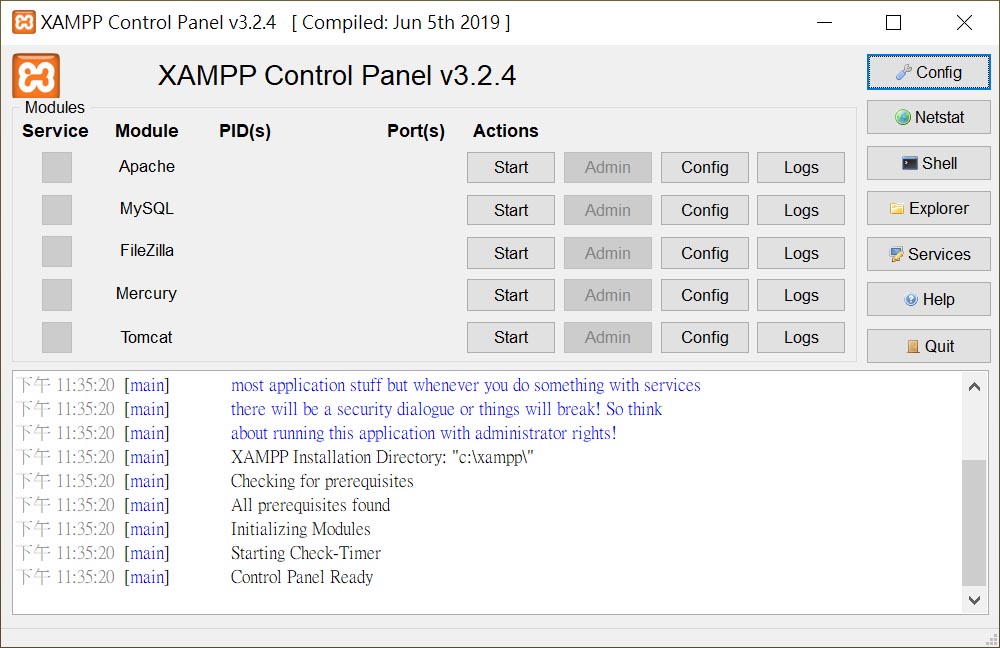Start the MySQL module
The width and height of the screenshot is (1000, 648).
click(510, 211)
